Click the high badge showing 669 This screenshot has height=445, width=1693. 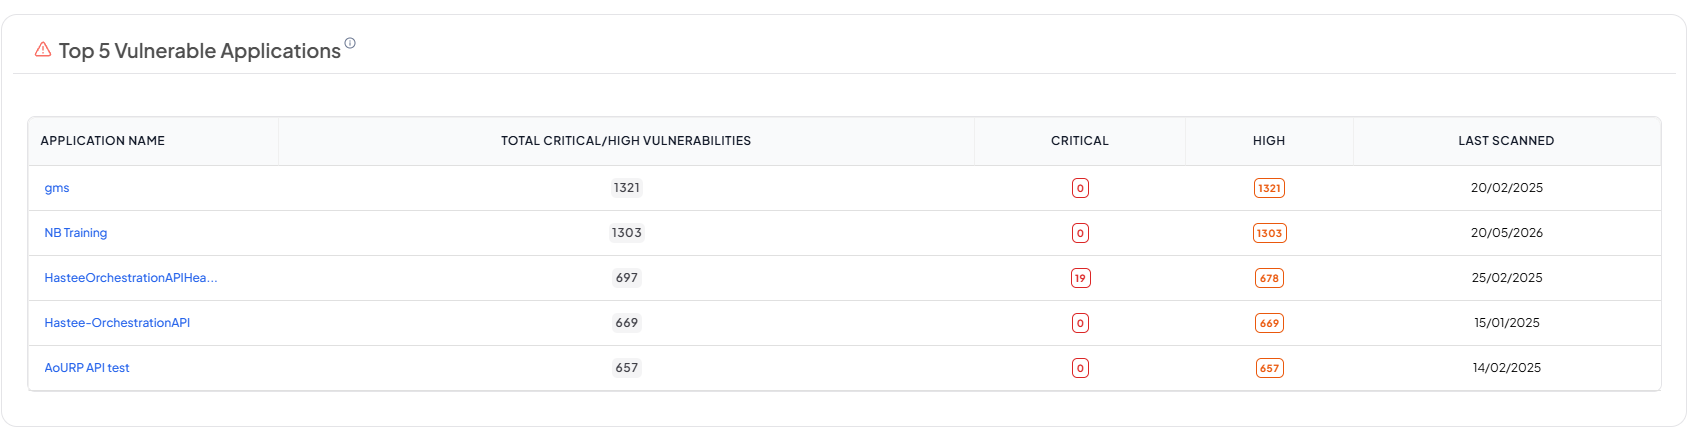coord(1269,323)
